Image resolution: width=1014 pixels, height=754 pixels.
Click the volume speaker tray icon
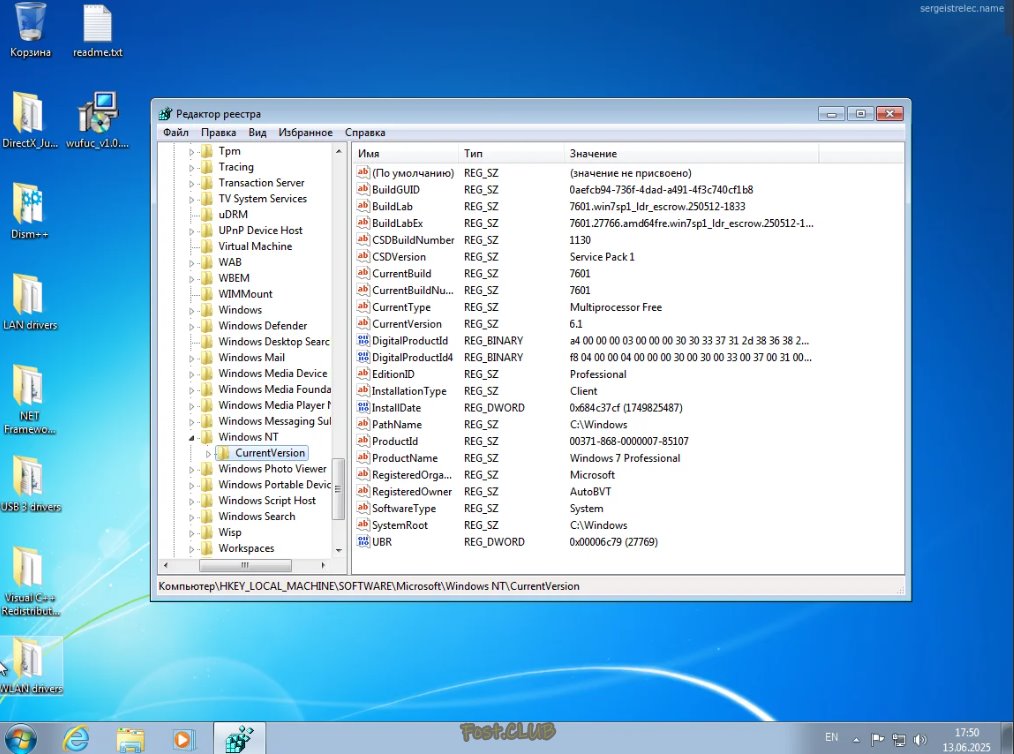coord(920,739)
